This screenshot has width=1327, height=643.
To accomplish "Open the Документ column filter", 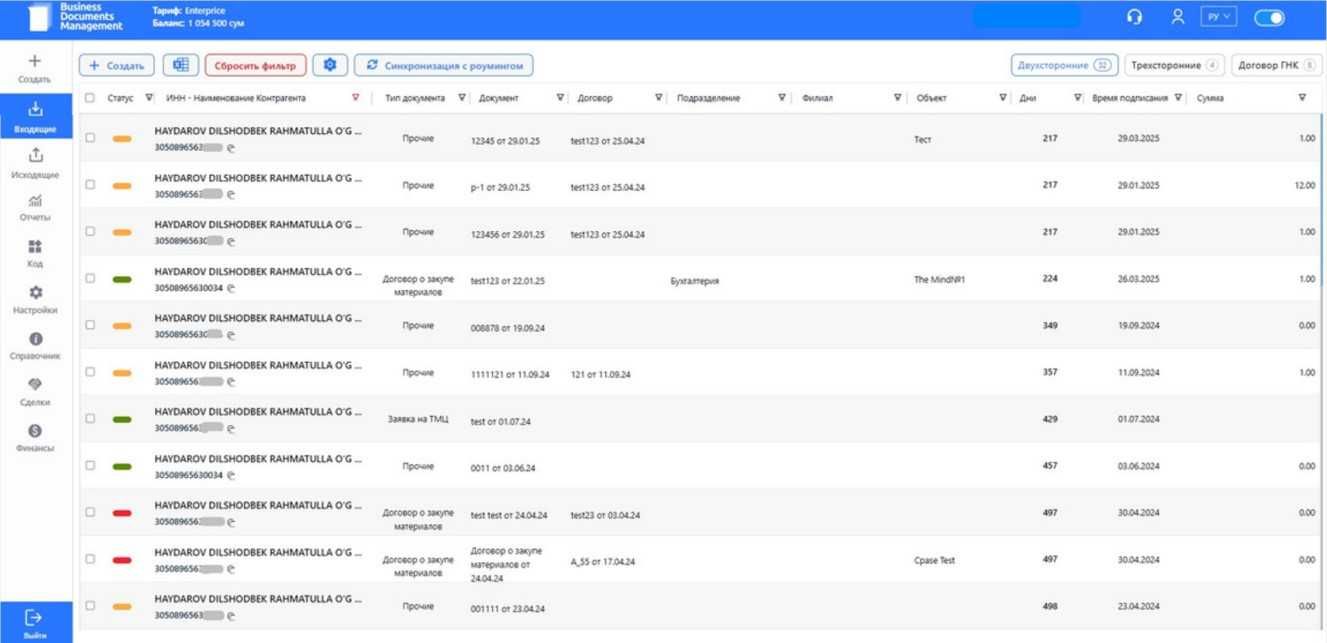I will tap(558, 98).
